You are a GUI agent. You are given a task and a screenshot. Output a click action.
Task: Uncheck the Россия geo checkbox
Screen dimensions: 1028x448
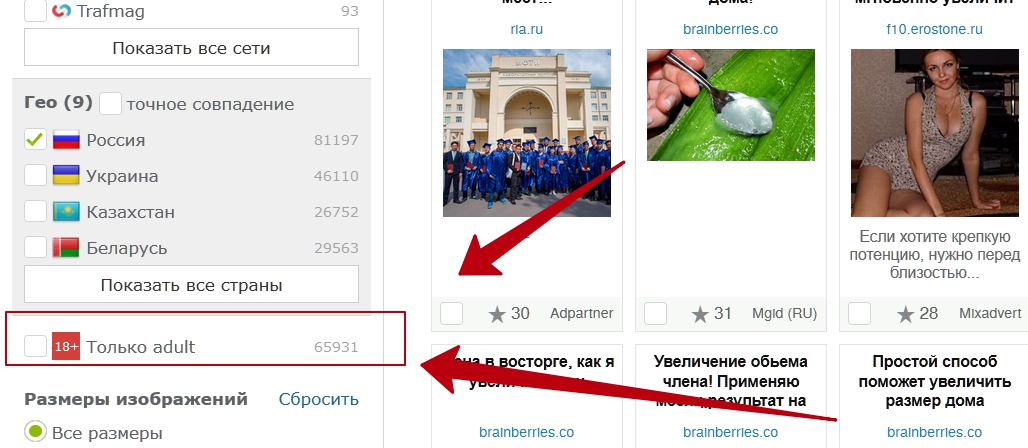tap(35, 140)
